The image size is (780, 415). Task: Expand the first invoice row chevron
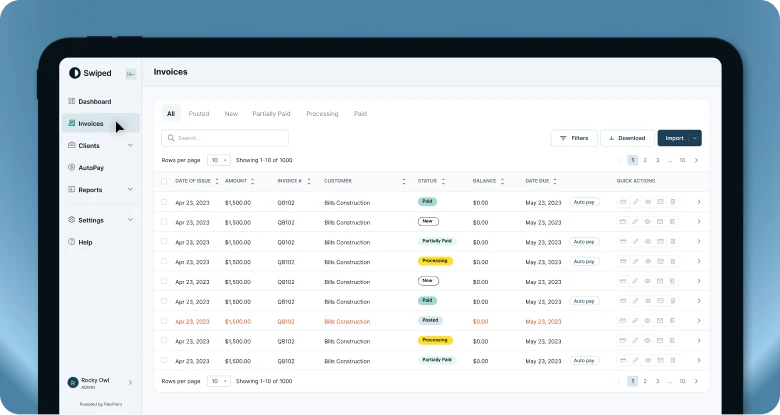[x=699, y=202]
